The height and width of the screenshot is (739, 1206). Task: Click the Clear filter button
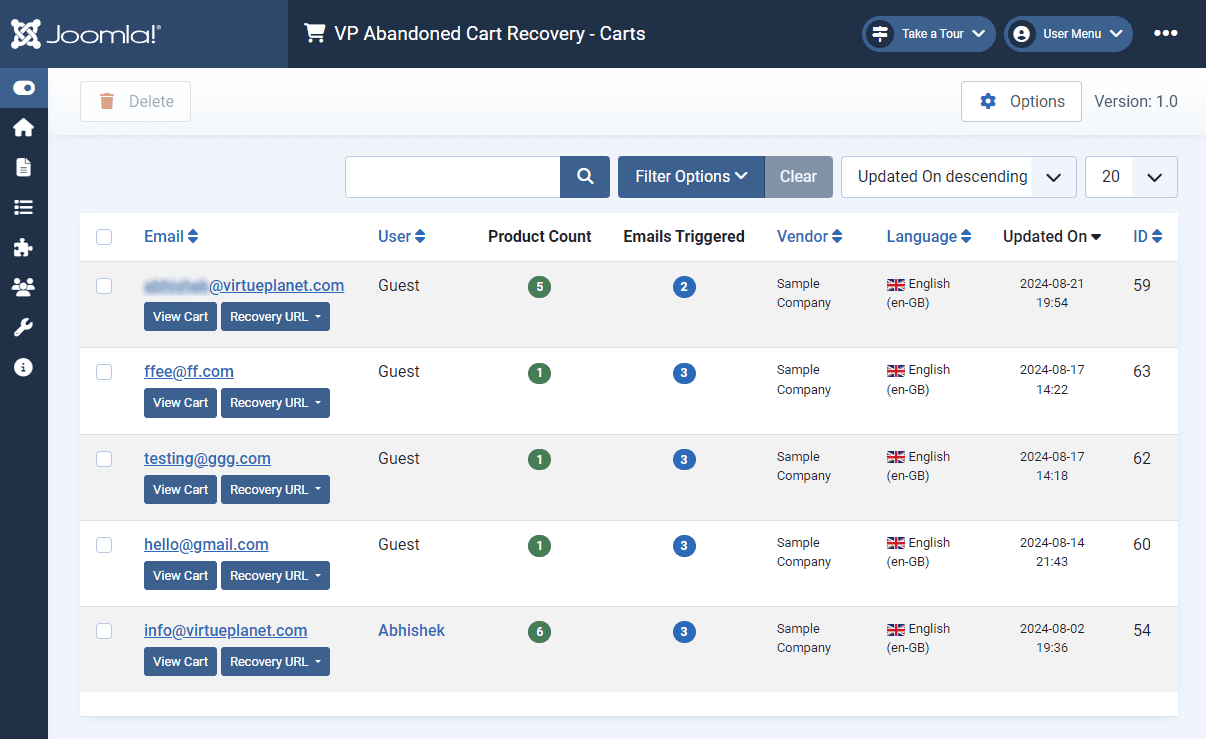pyautogui.click(x=798, y=177)
